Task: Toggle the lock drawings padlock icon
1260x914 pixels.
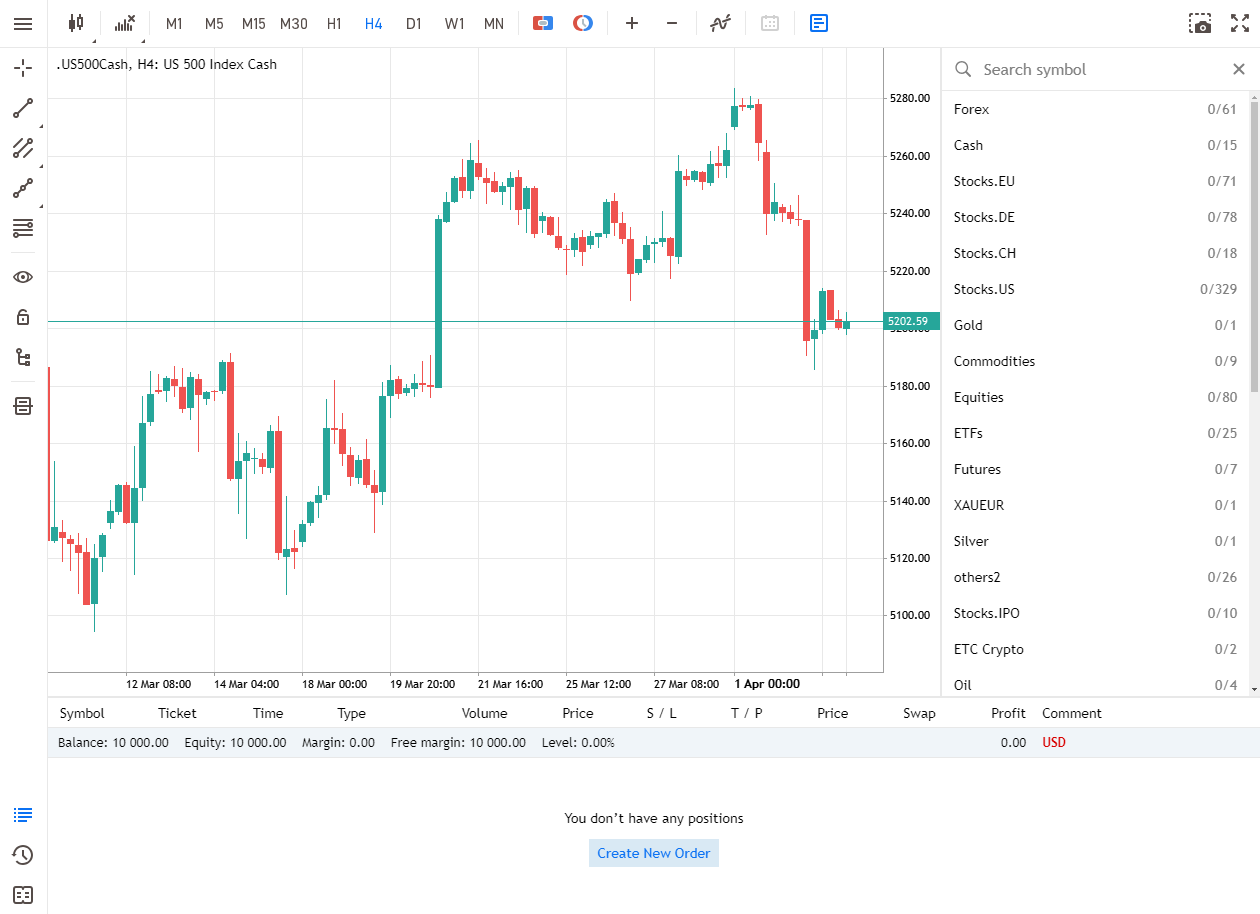Action: 23,317
